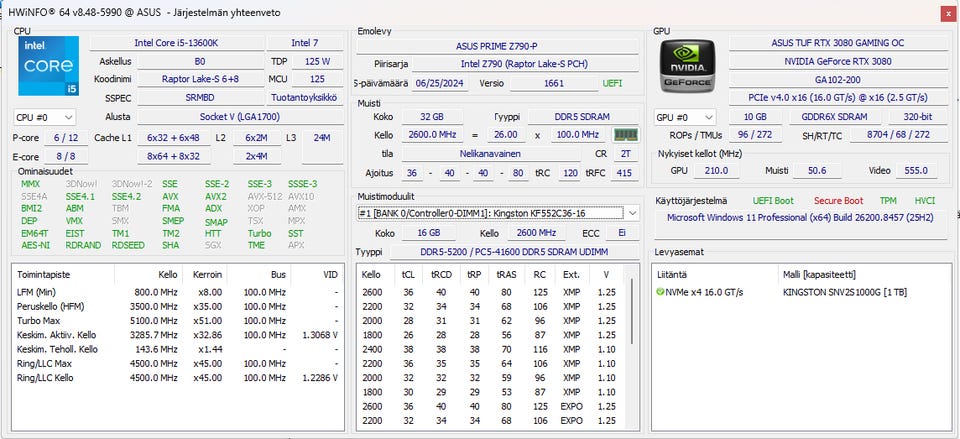Close the HWiNFO summary window
The width and height of the screenshot is (960, 439).
(x=947, y=13)
